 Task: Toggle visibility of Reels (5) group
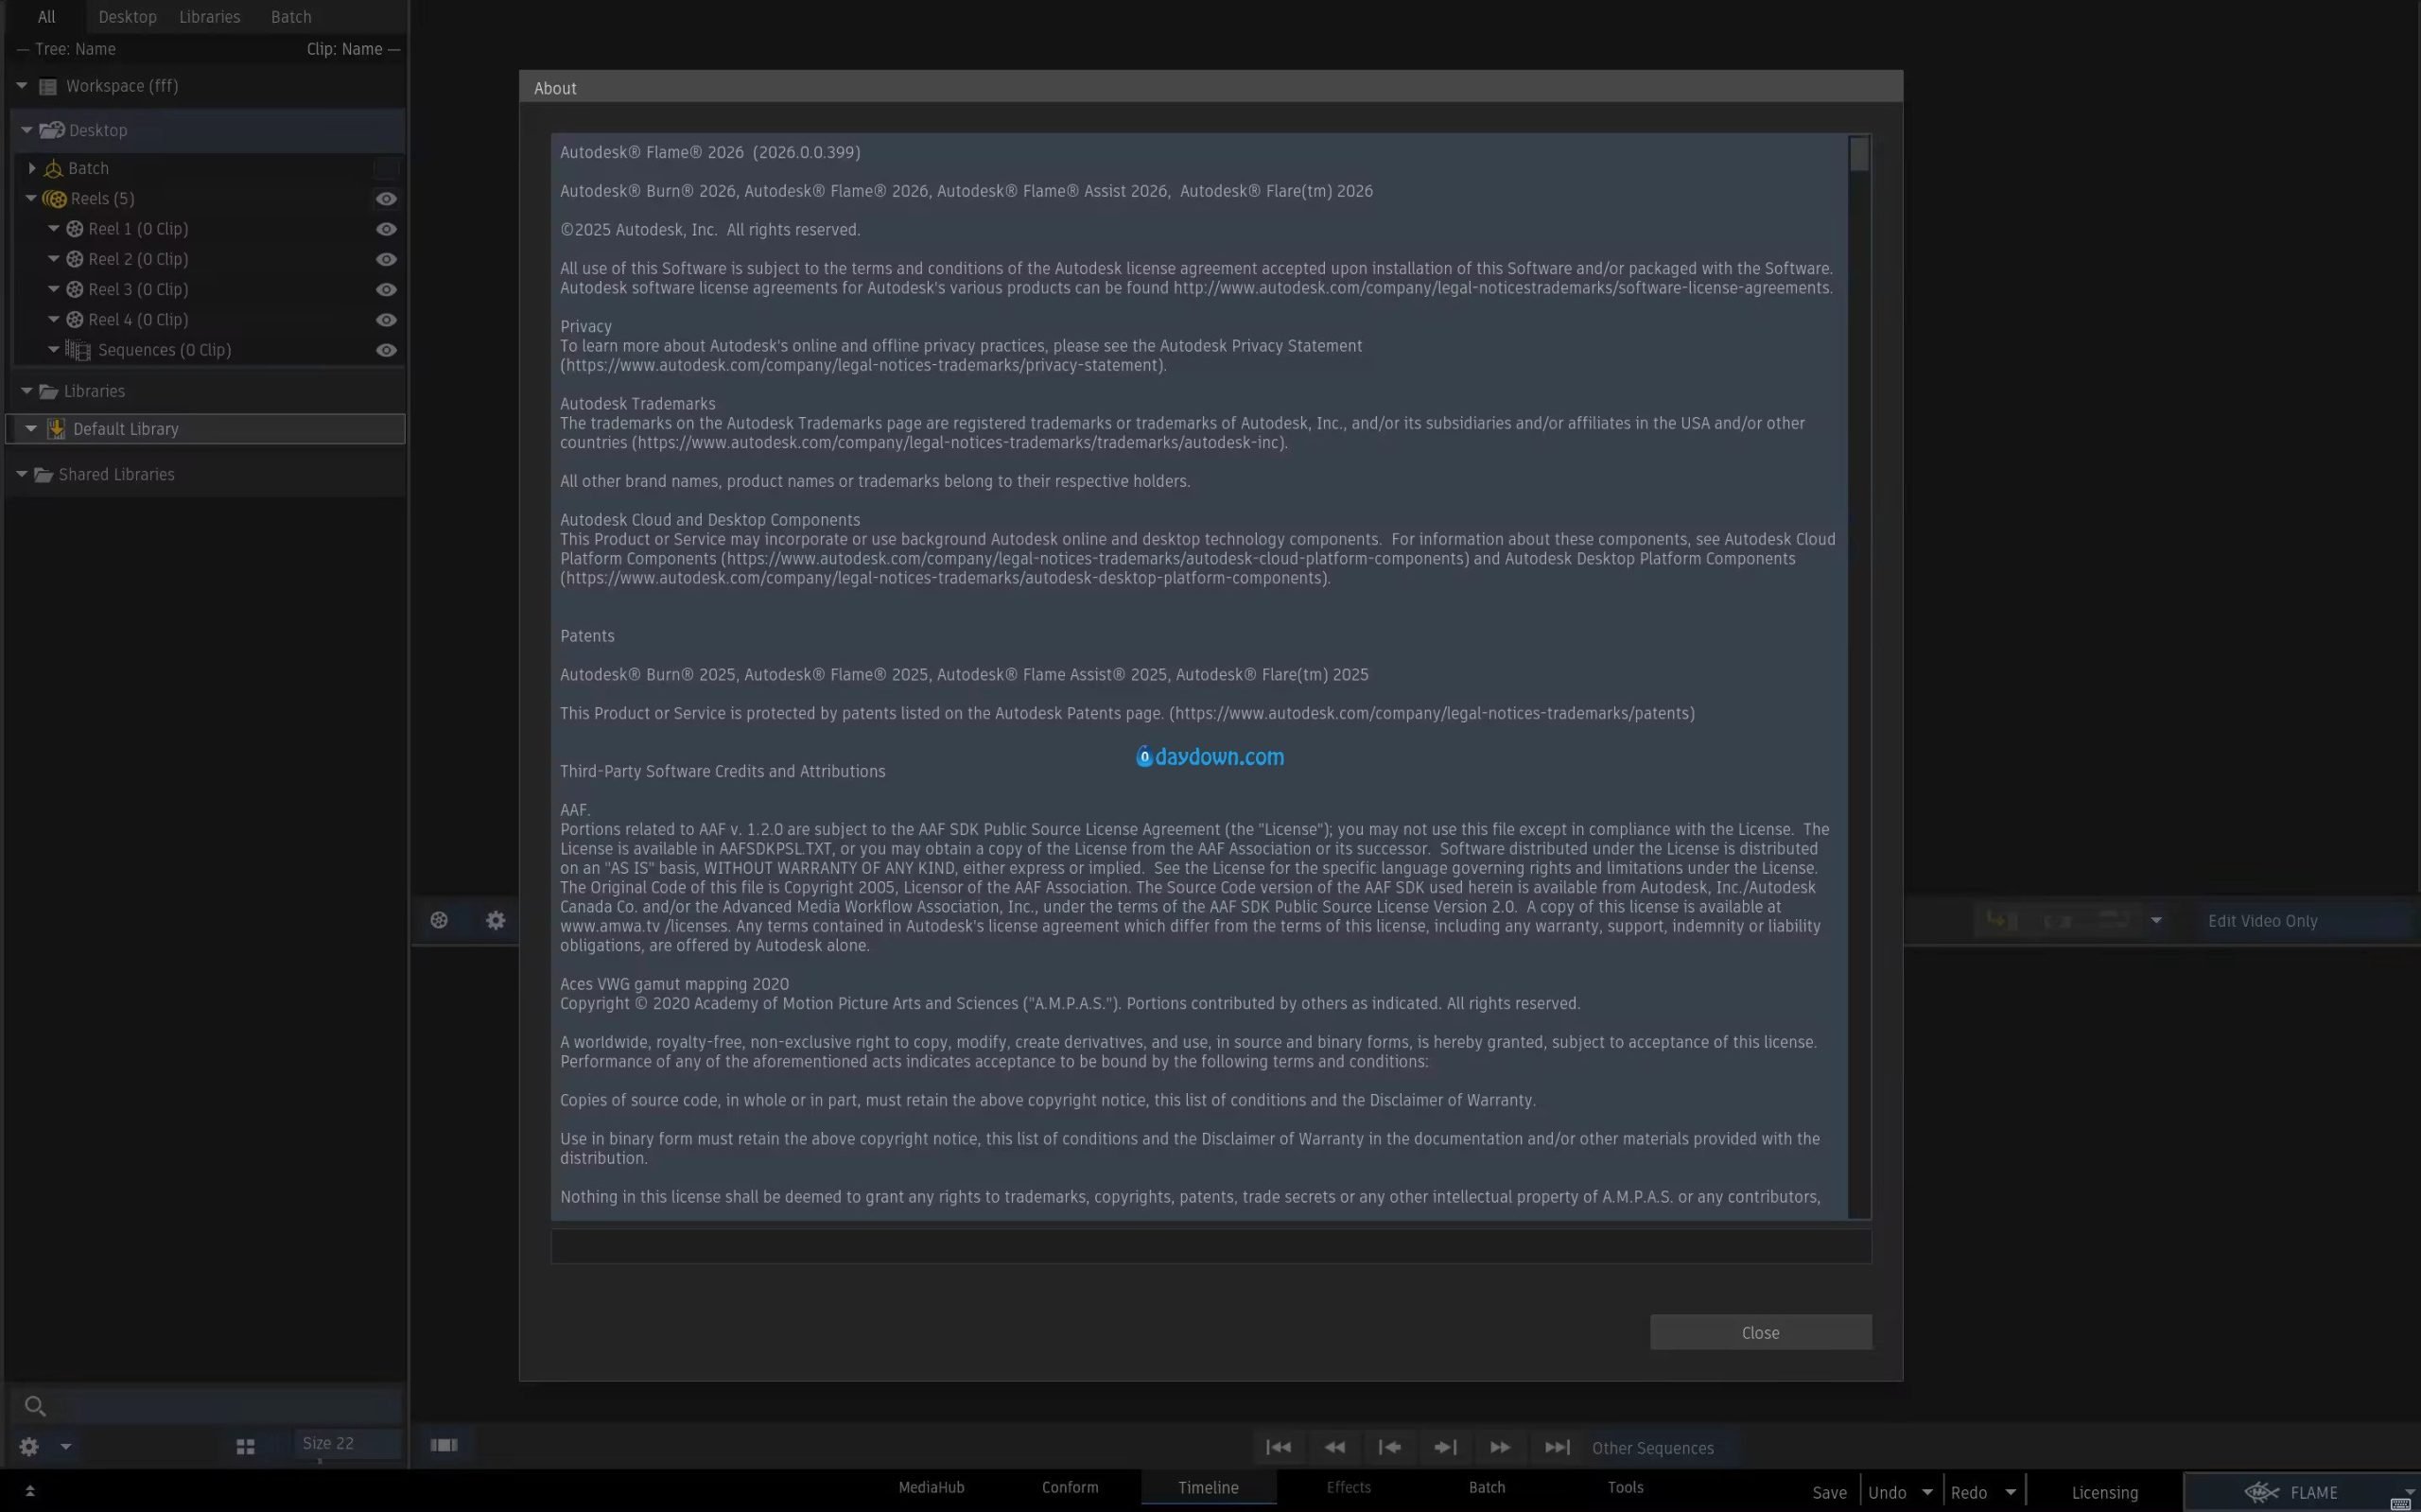[386, 199]
